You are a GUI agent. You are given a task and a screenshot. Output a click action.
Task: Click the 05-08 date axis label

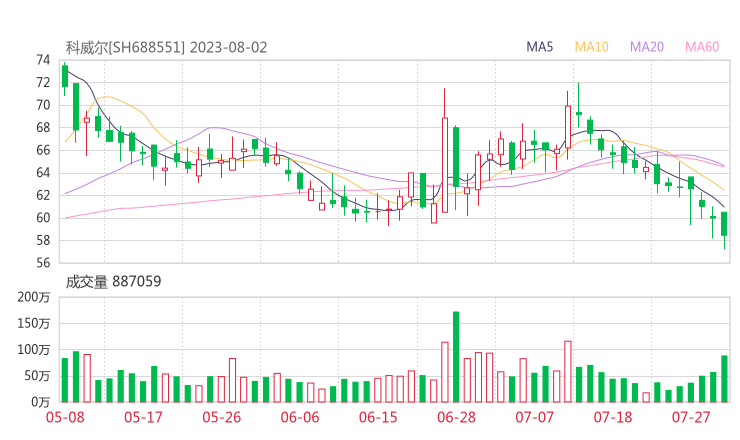[65, 417]
